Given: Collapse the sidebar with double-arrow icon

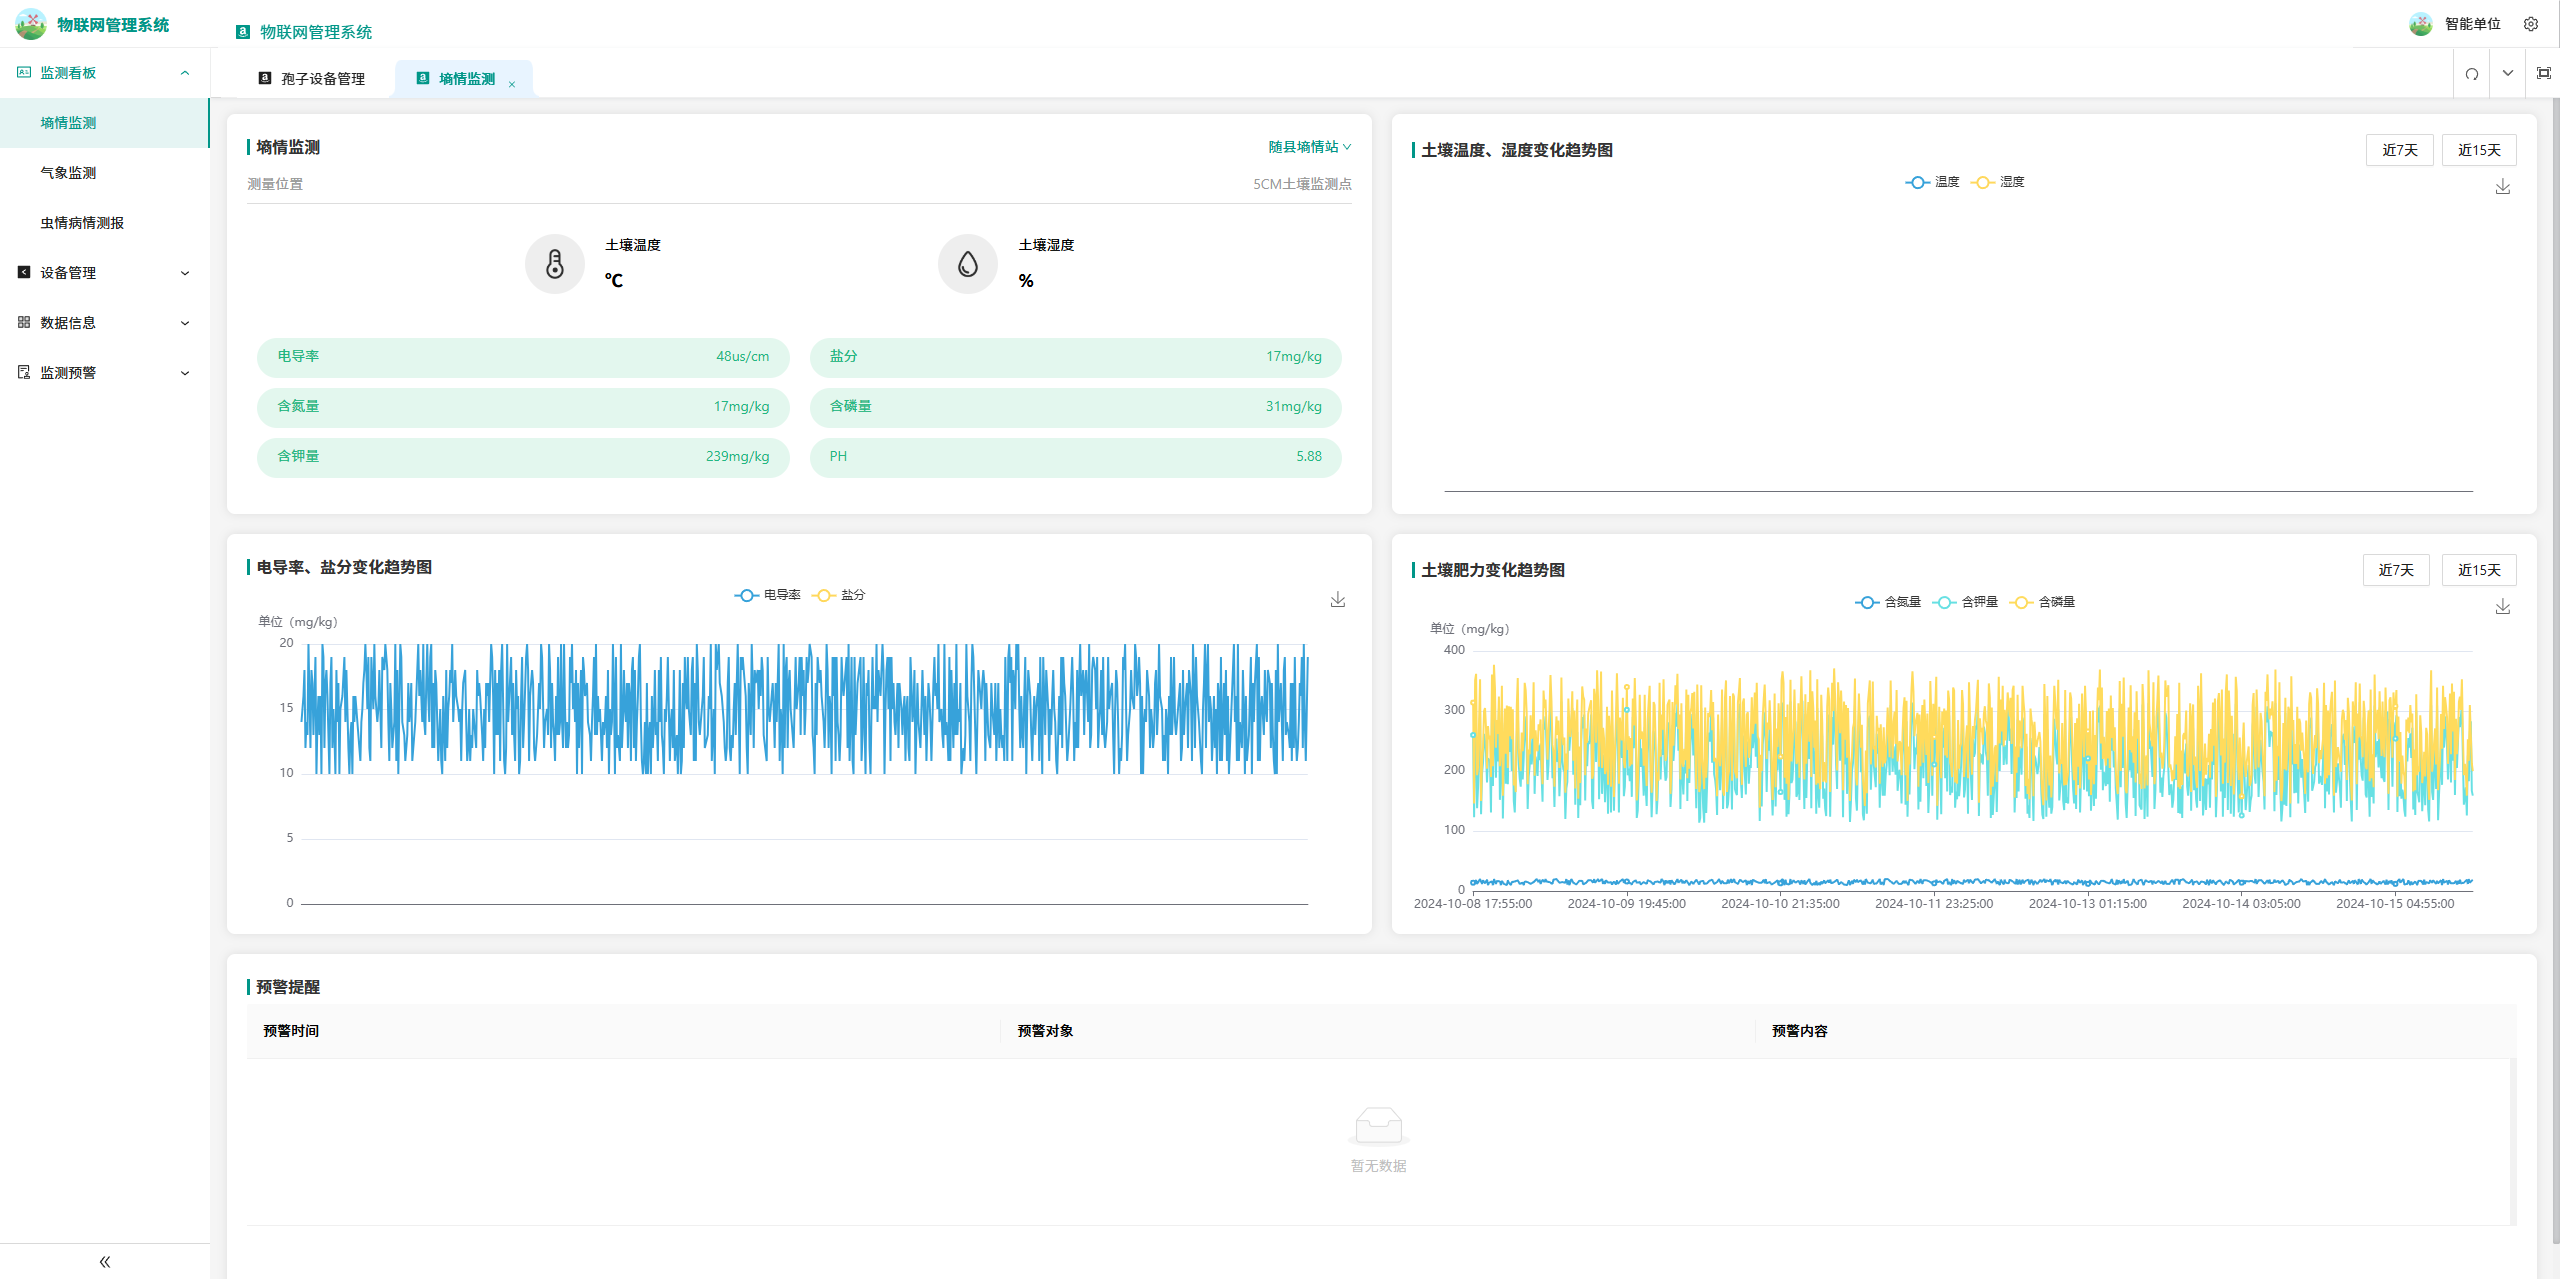Looking at the screenshot, I should click(105, 1261).
